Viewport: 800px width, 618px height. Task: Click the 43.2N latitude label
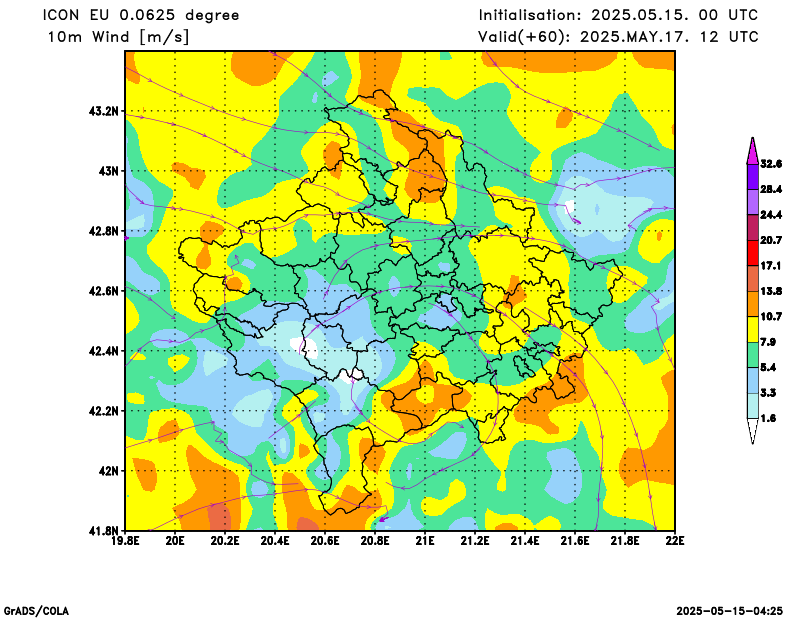(104, 111)
